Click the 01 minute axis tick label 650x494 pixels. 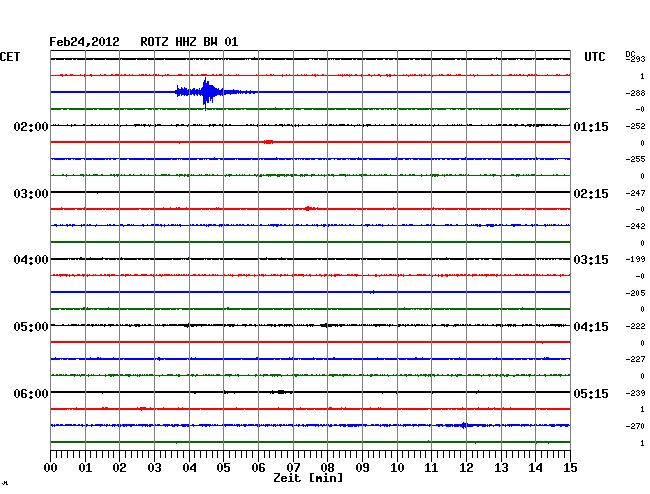click(85, 467)
